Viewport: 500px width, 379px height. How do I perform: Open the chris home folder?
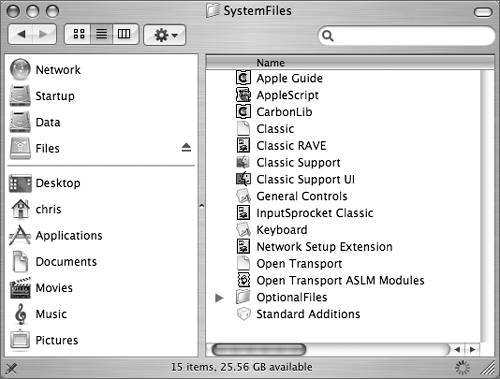click(x=36, y=209)
